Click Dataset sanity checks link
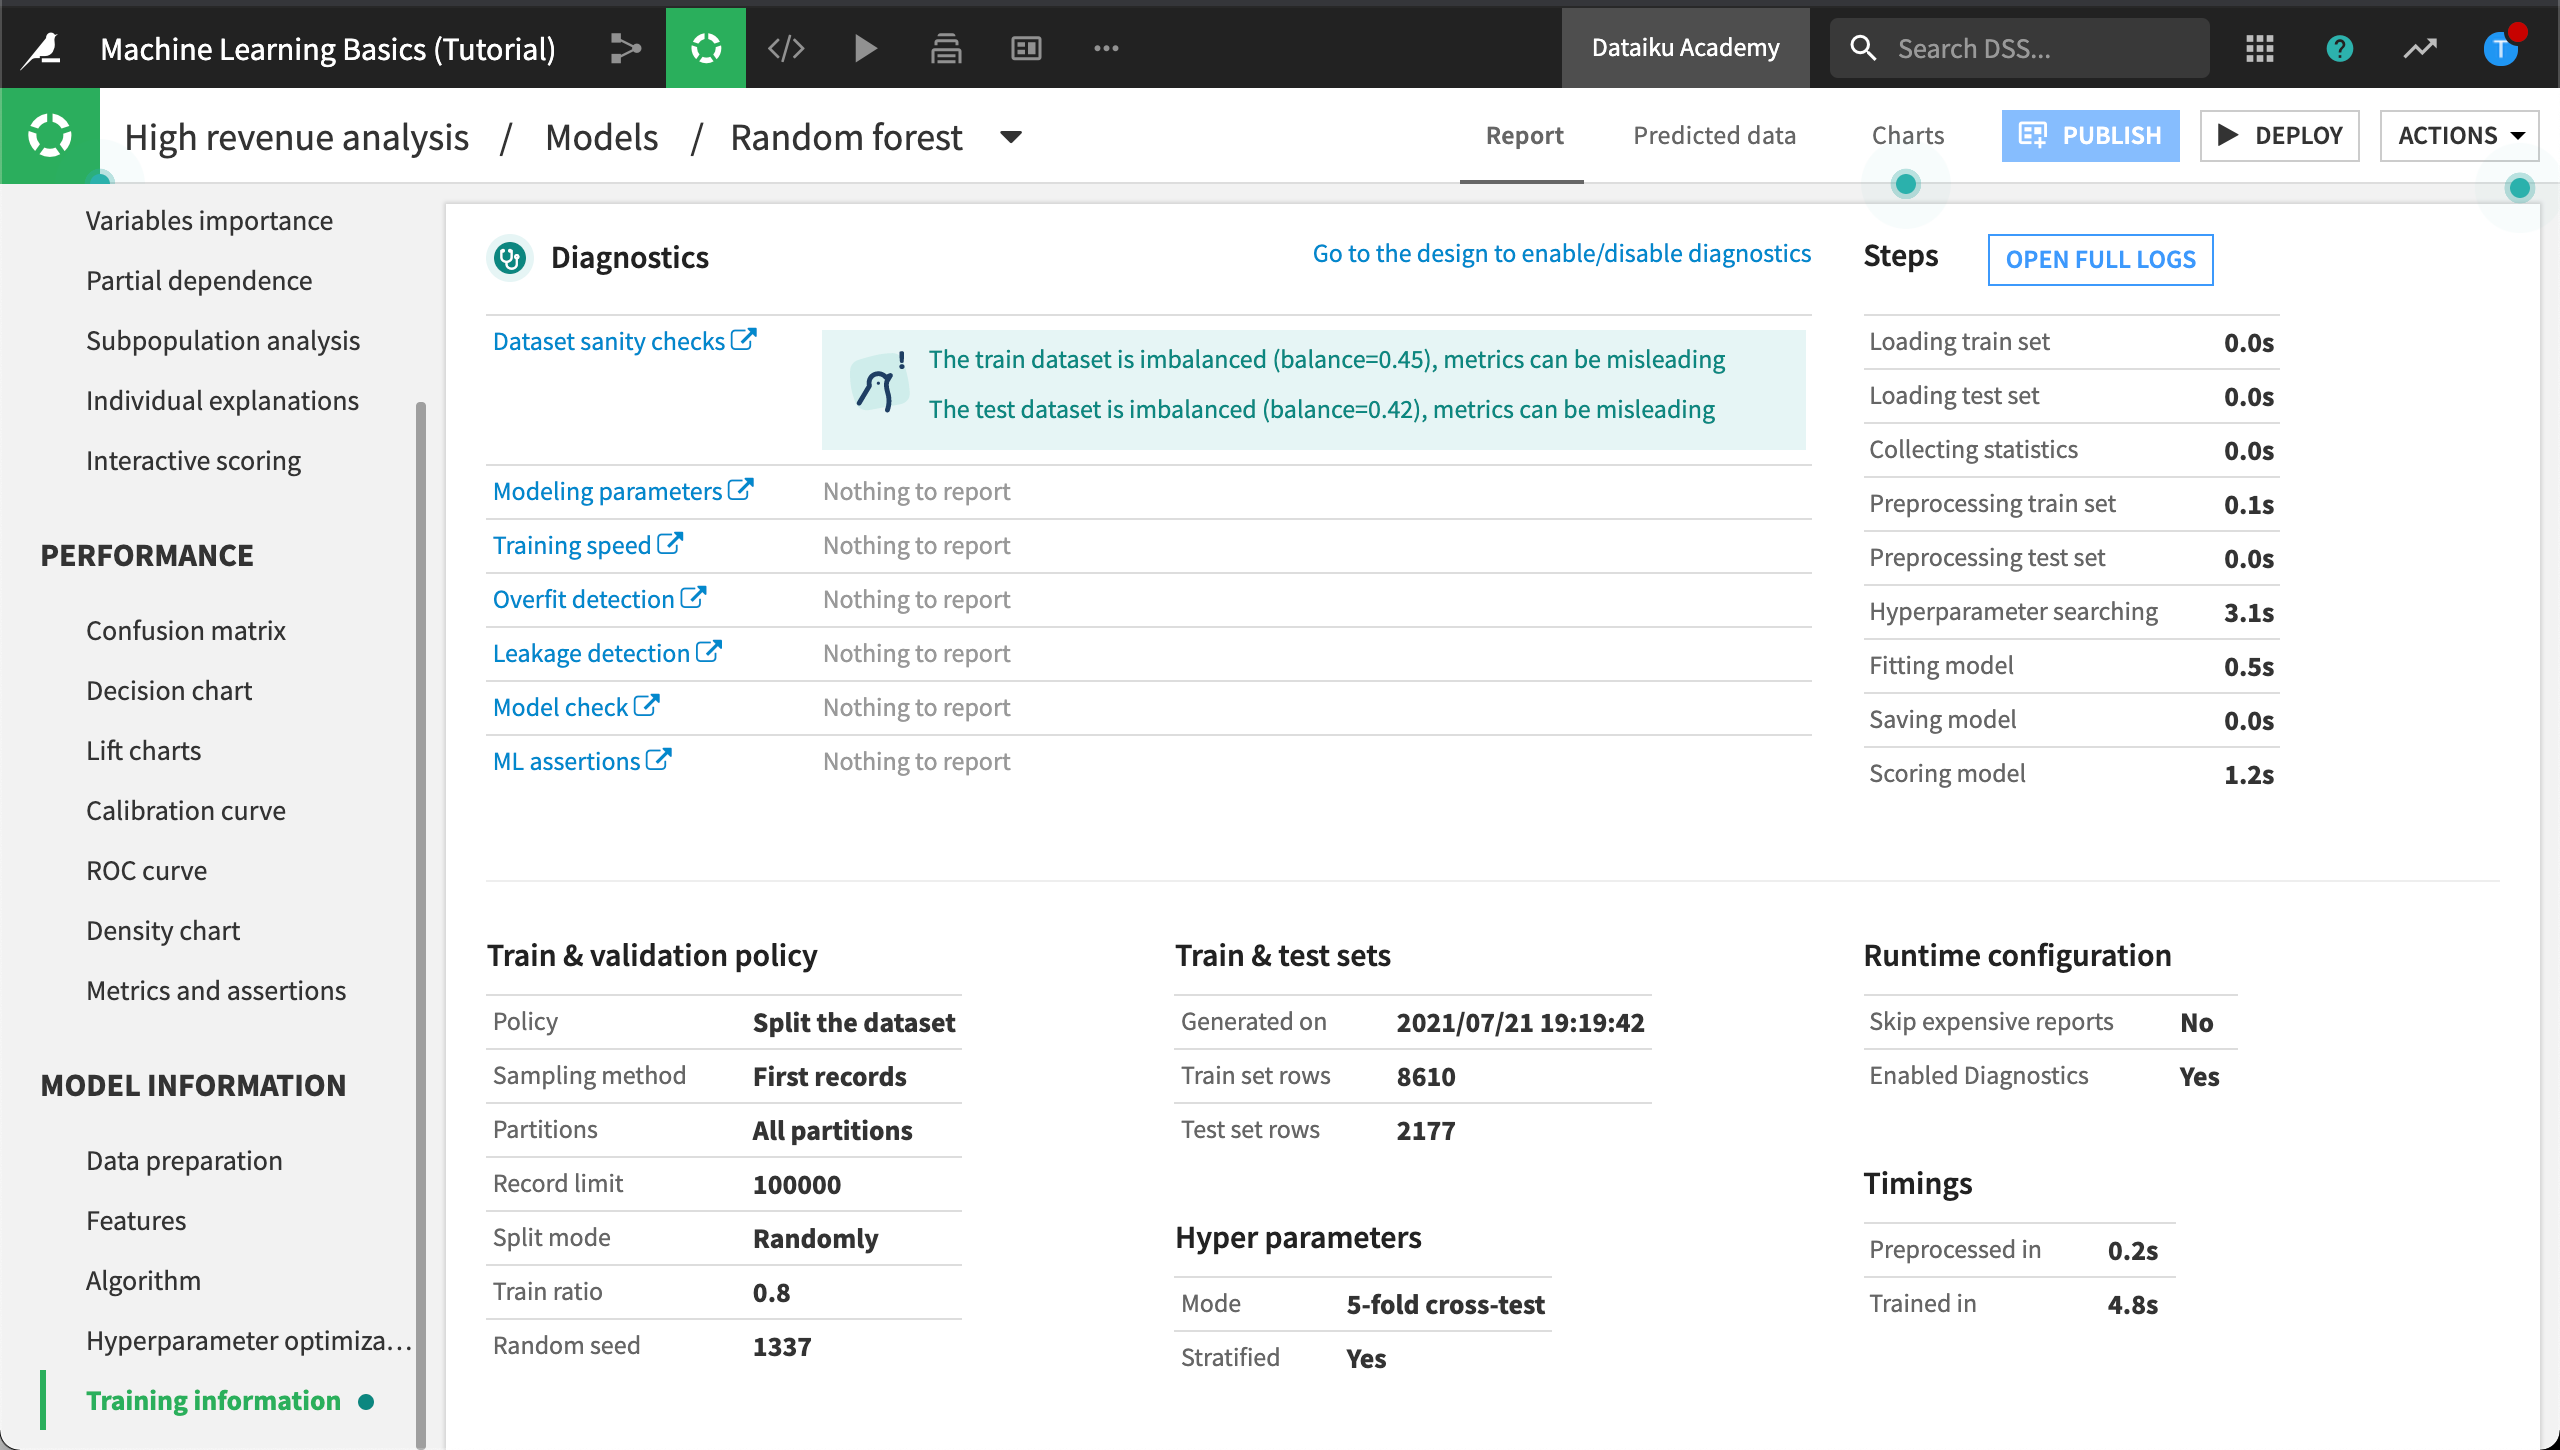Screen dimensions: 2560x1450 [608, 341]
